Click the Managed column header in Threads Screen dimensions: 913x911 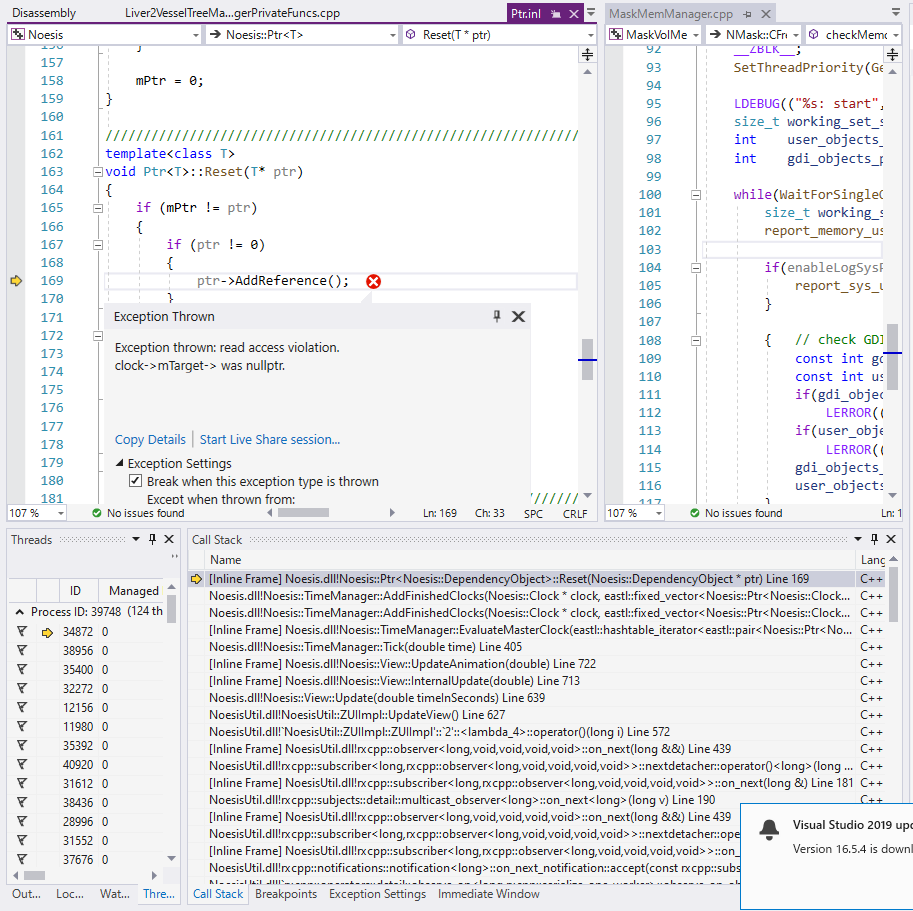(x=133, y=591)
